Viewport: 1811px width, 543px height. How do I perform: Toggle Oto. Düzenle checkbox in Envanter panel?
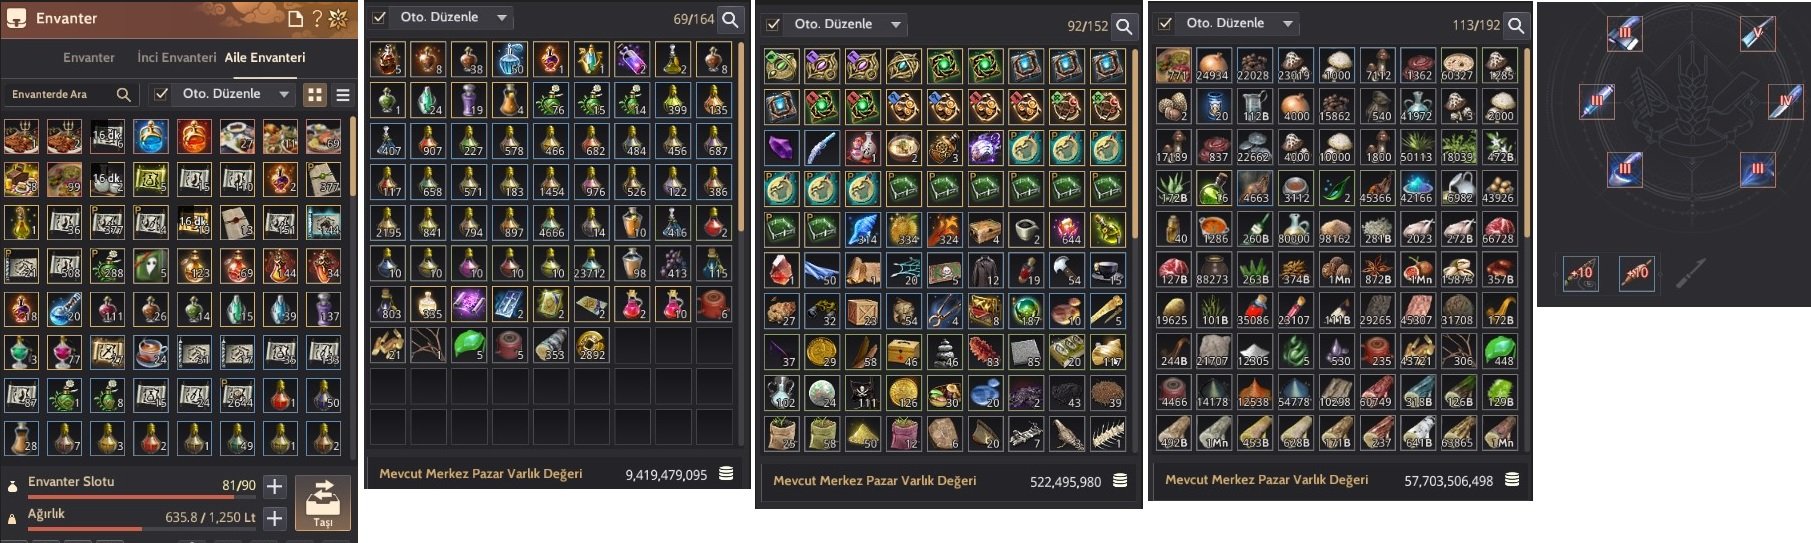(161, 94)
